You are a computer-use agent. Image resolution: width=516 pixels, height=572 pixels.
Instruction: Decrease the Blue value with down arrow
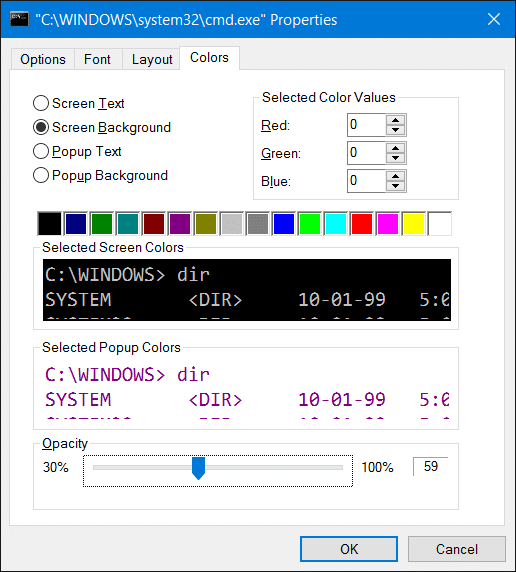tap(396, 186)
